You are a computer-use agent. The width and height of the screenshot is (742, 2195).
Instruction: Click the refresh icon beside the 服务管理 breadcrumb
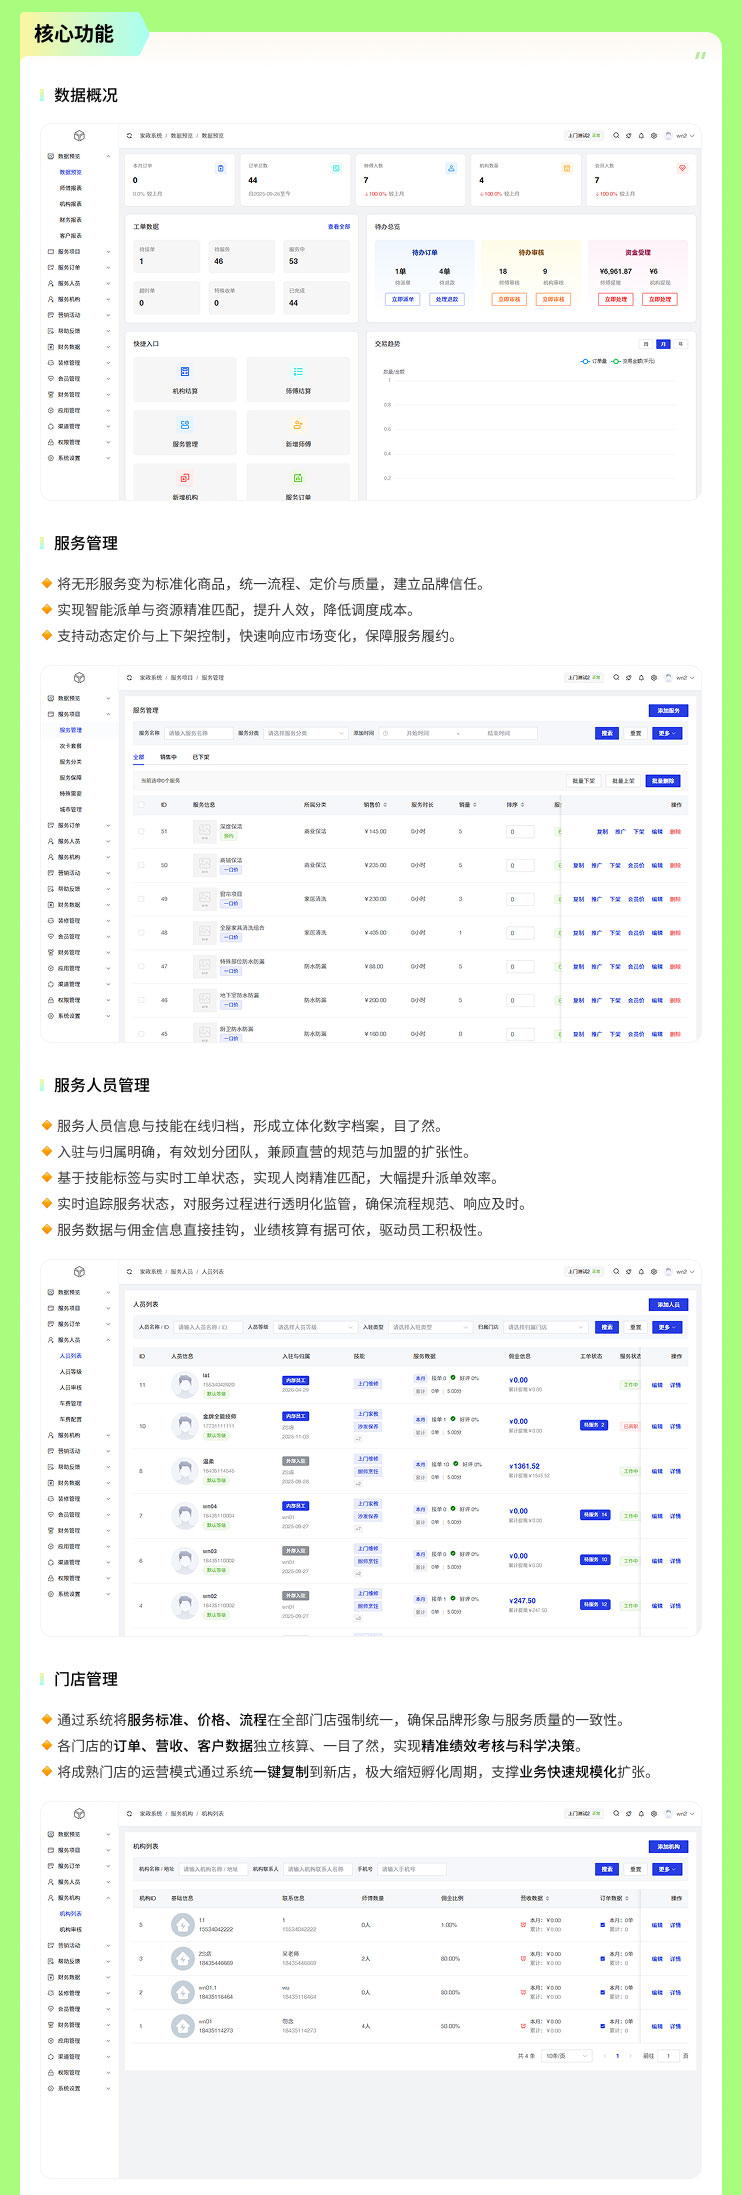(129, 677)
